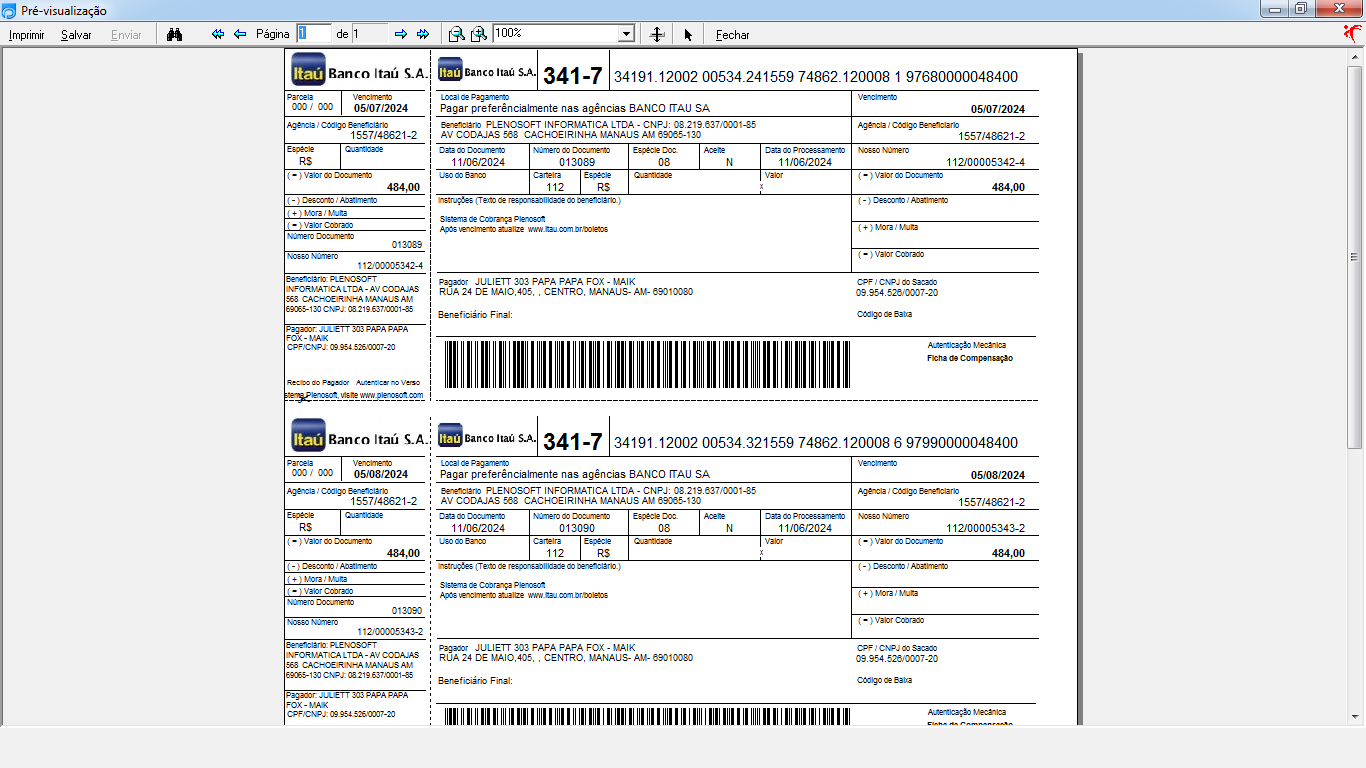Click the 'visite www.plenosoft.com' footer text
The image size is (1366, 768).
[381, 395]
